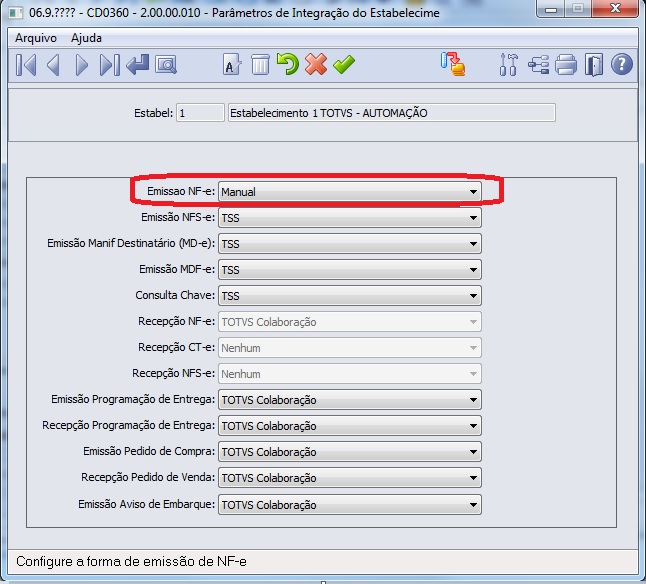This screenshot has width=646, height=584.
Task: Click the green undo arrow icon
Action: (288, 64)
